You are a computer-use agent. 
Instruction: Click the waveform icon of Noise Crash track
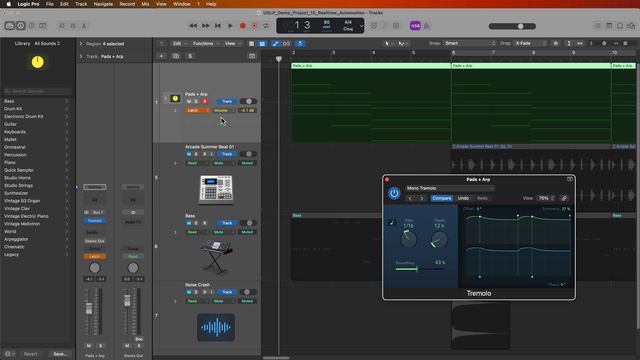tap(216, 327)
